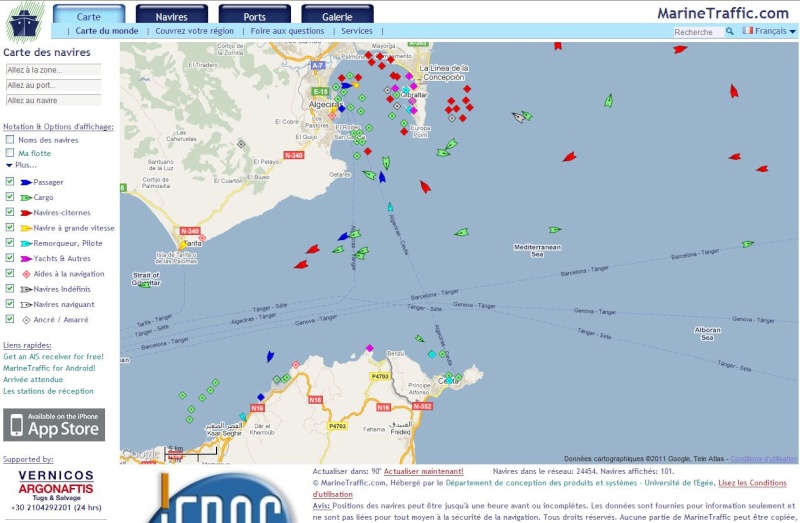Select the pink navigation aid marker near Tarifa
The width and height of the screenshot is (800, 523).
(x=202, y=238)
